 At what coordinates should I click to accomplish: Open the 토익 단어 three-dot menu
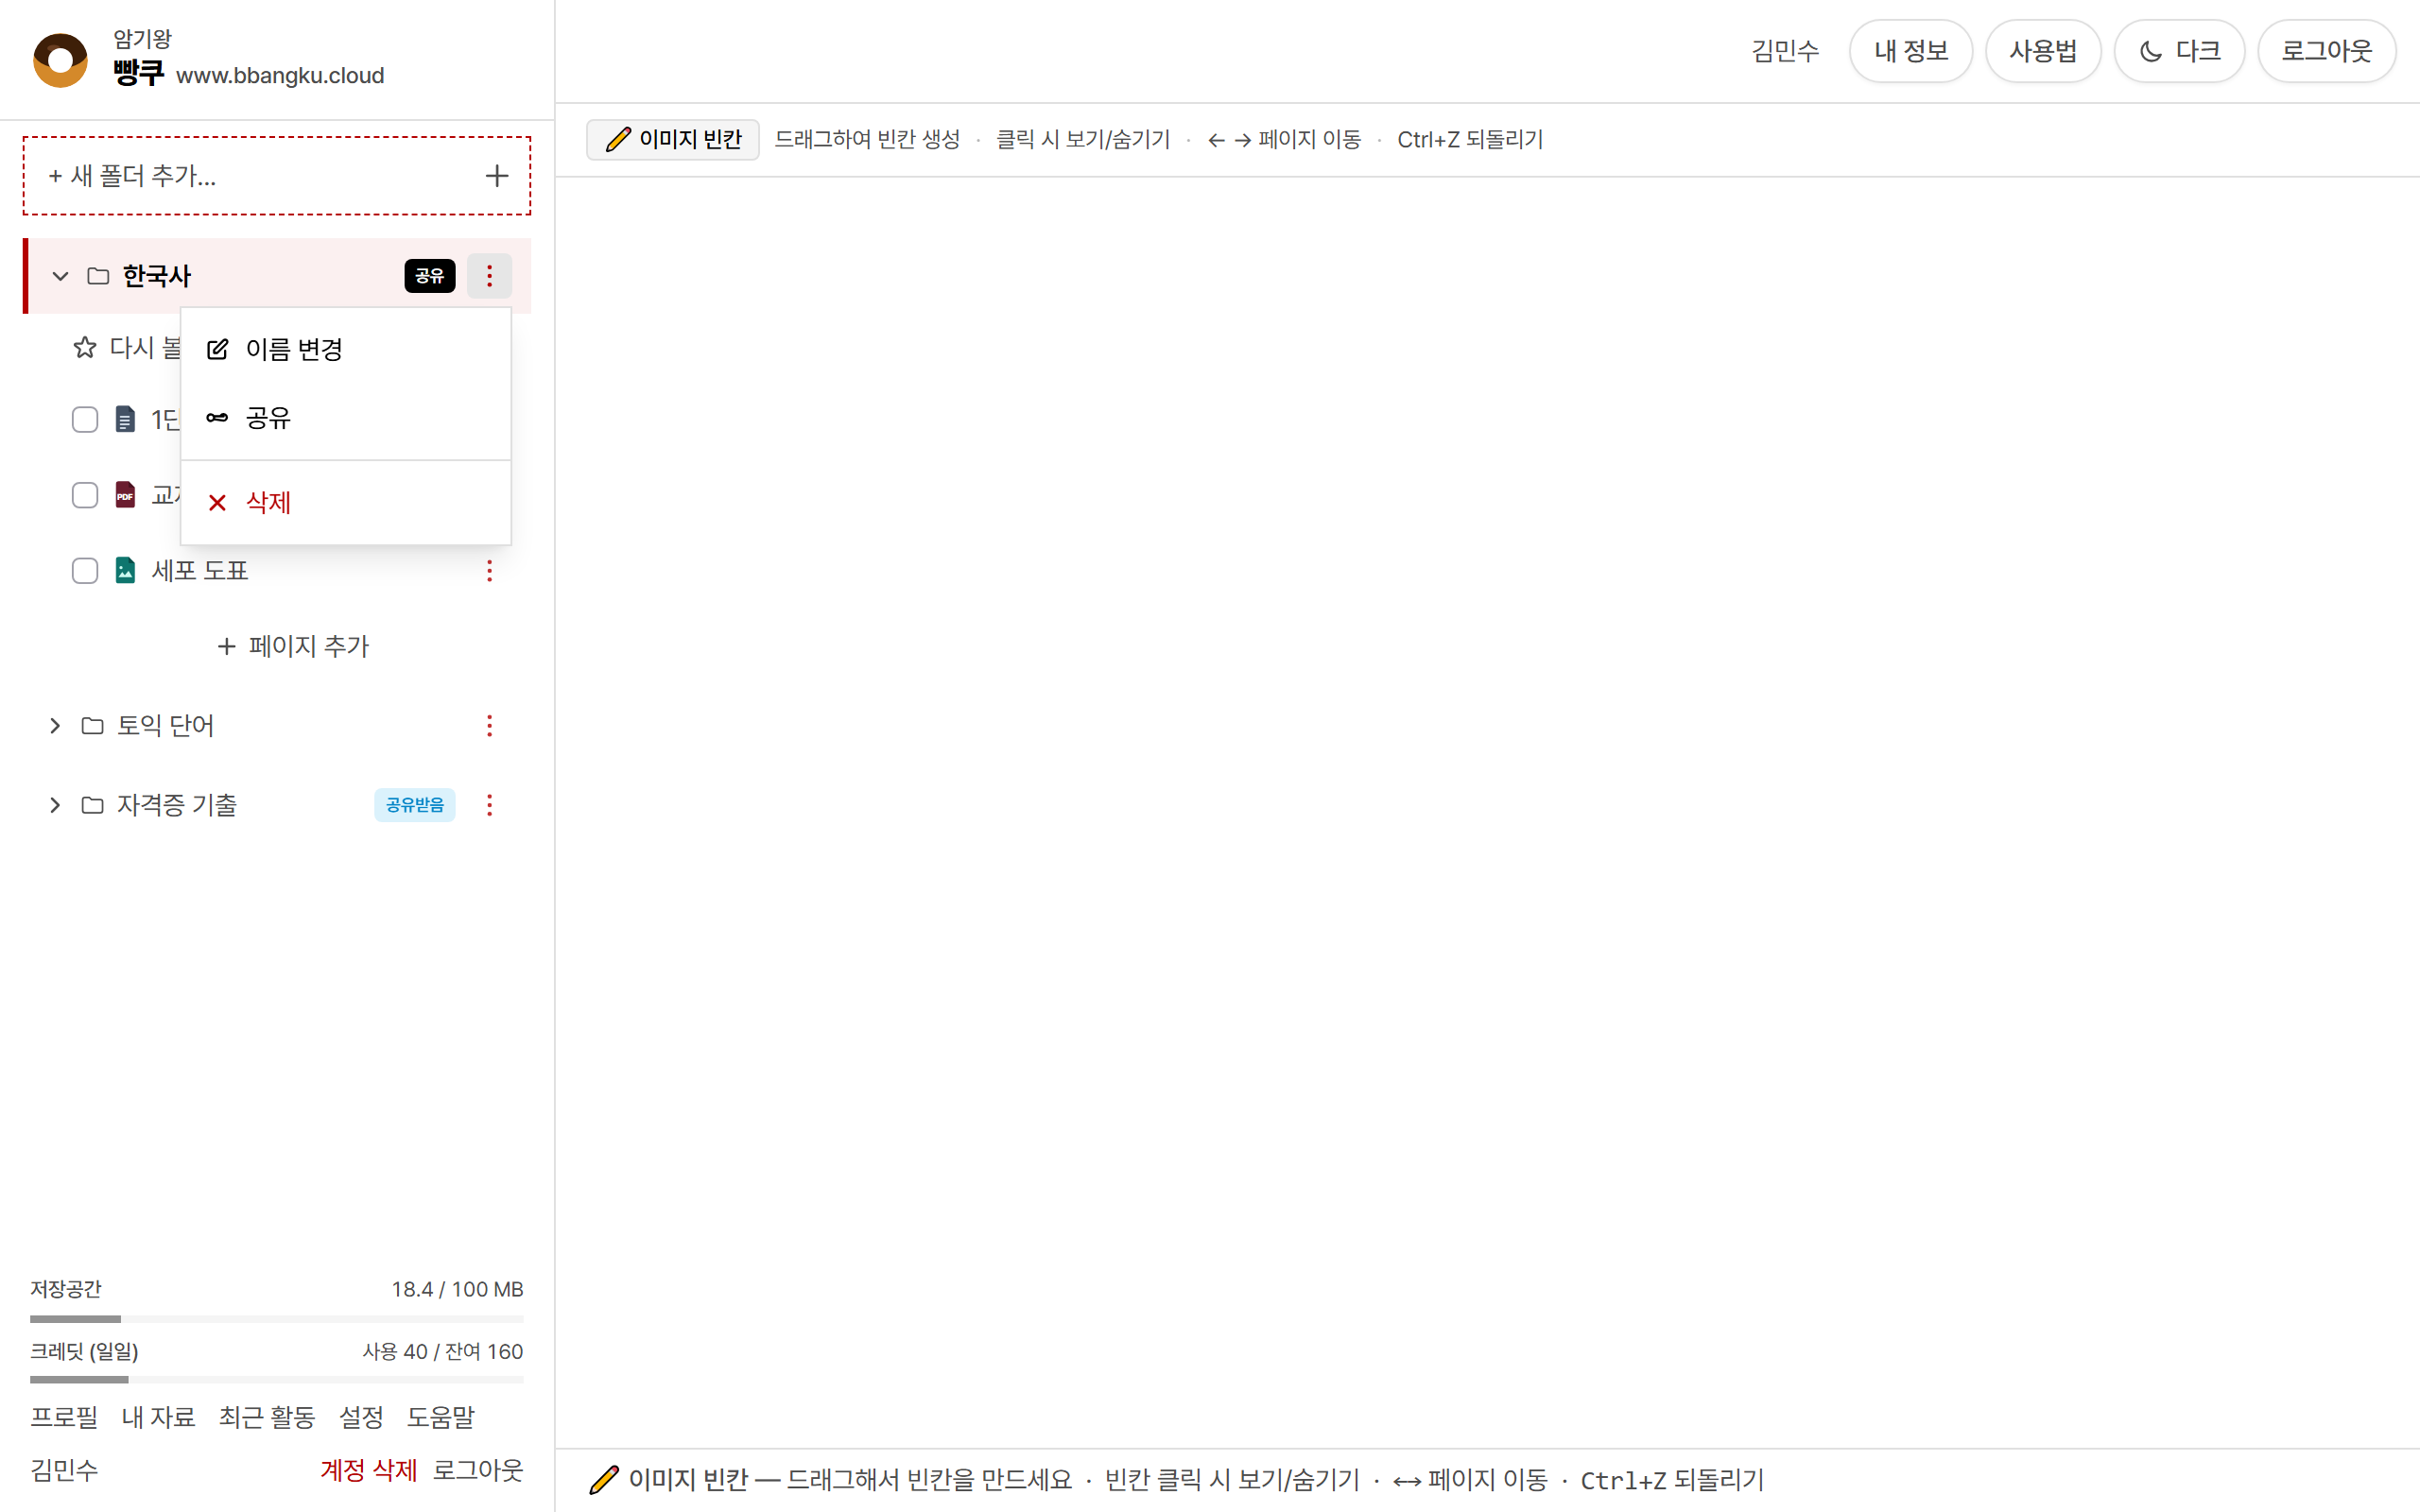coord(489,726)
